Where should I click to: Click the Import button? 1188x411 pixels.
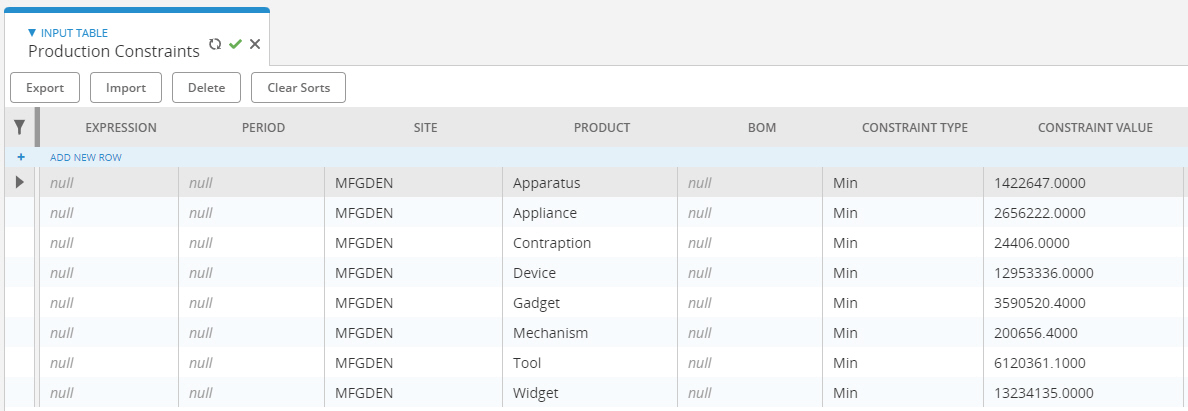click(x=126, y=87)
